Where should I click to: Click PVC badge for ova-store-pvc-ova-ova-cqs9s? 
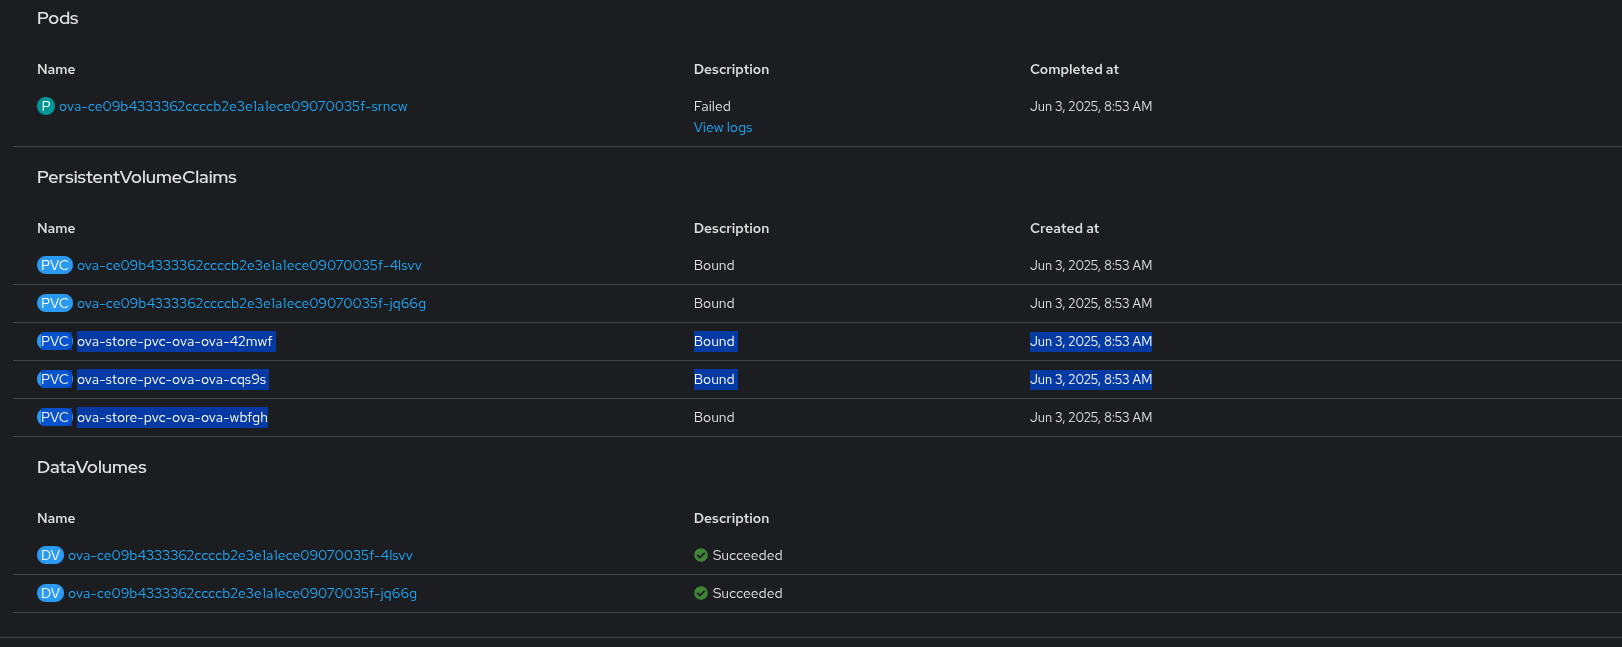[x=54, y=379]
